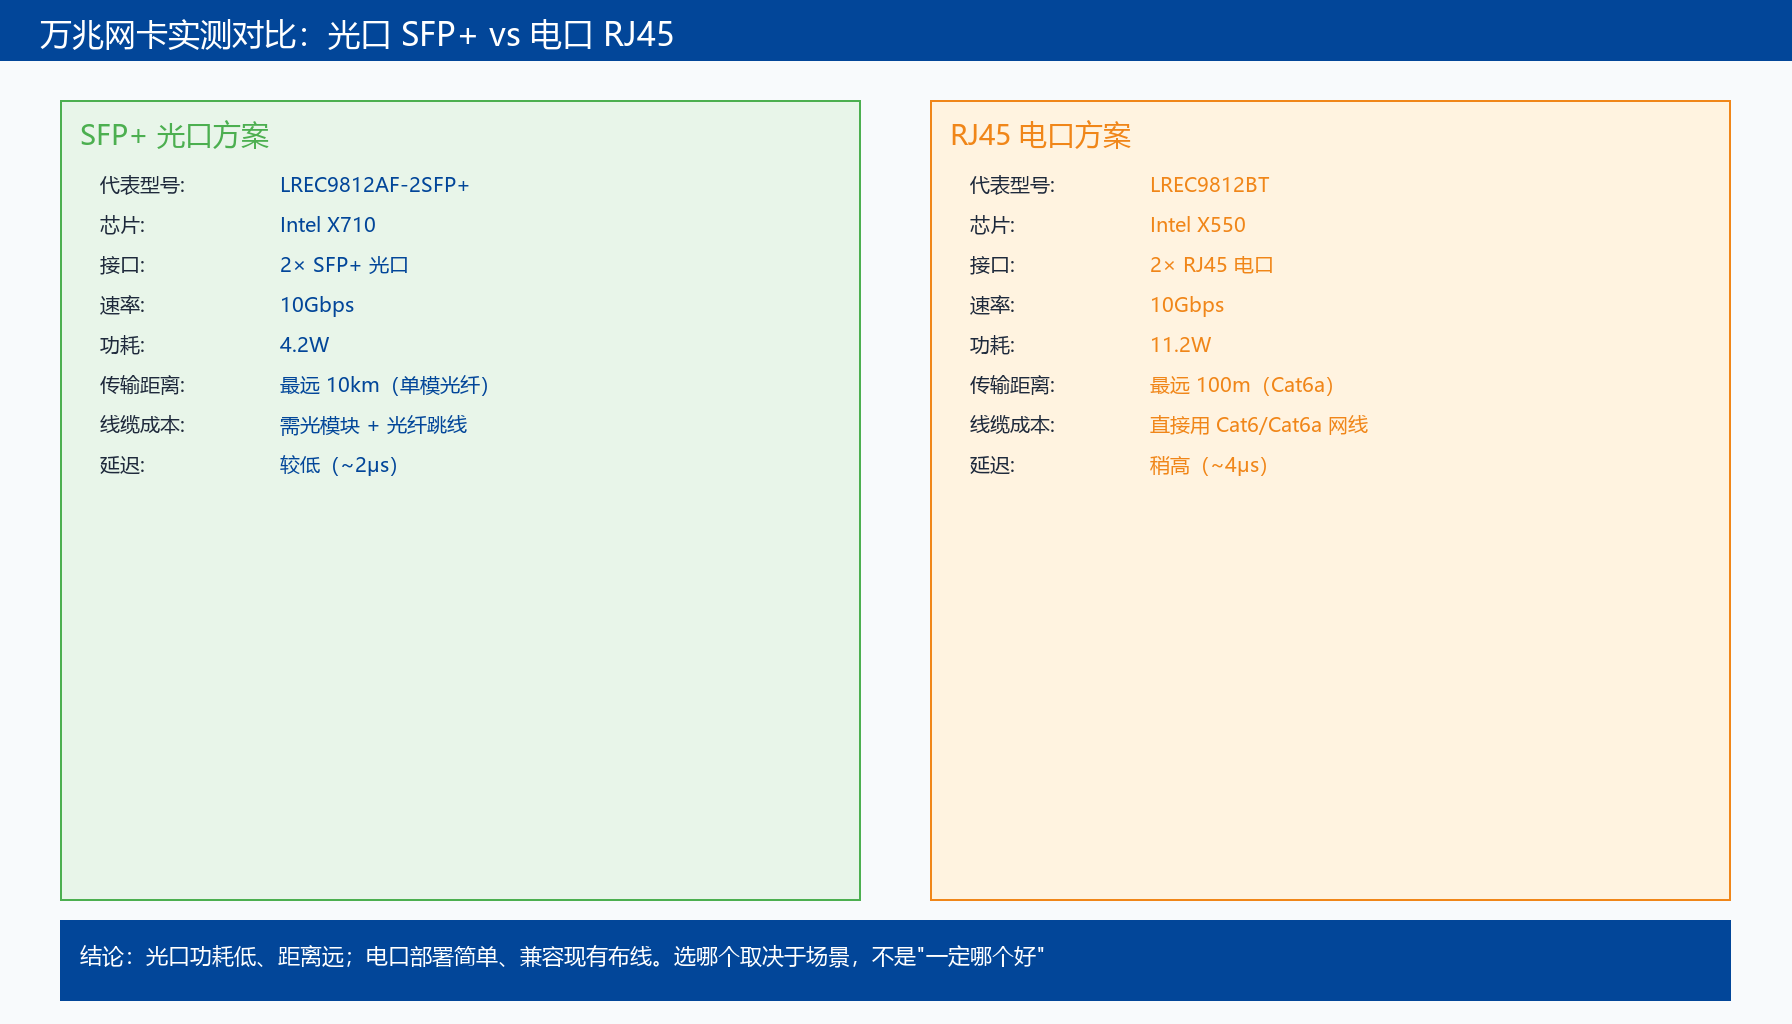Click the "延迟:" label in SFP+ panel
The width and height of the screenshot is (1792, 1024).
[x=122, y=465]
